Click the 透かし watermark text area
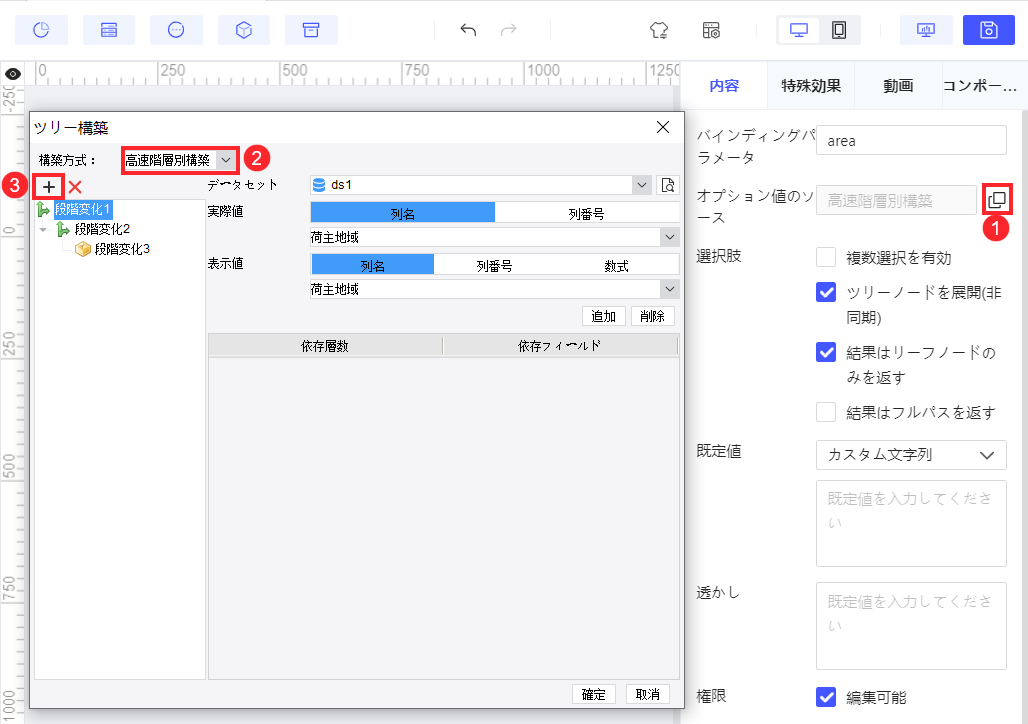1028x724 pixels. pos(911,626)
